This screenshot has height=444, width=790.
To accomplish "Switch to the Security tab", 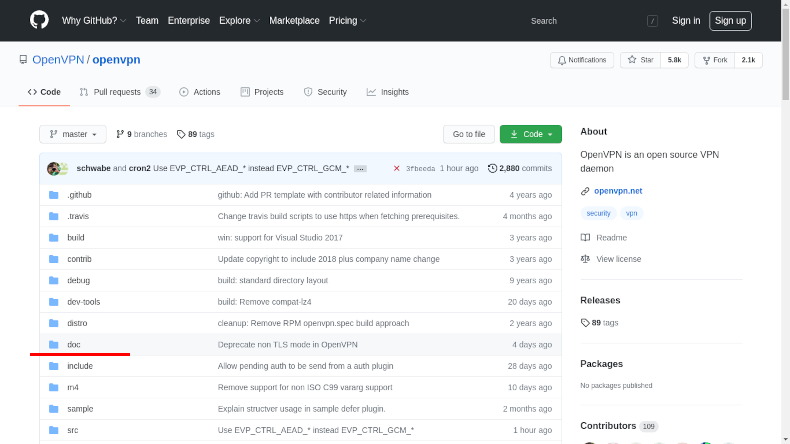I will click(x=325, y=92).
